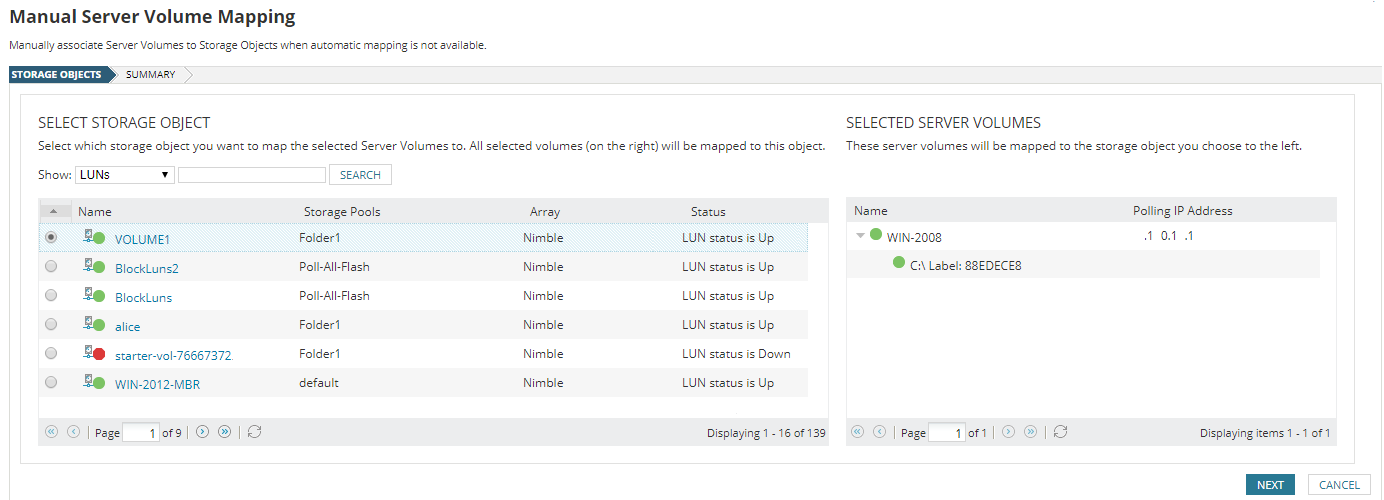Refresh the selected server volumes list

coord(1061,432)
